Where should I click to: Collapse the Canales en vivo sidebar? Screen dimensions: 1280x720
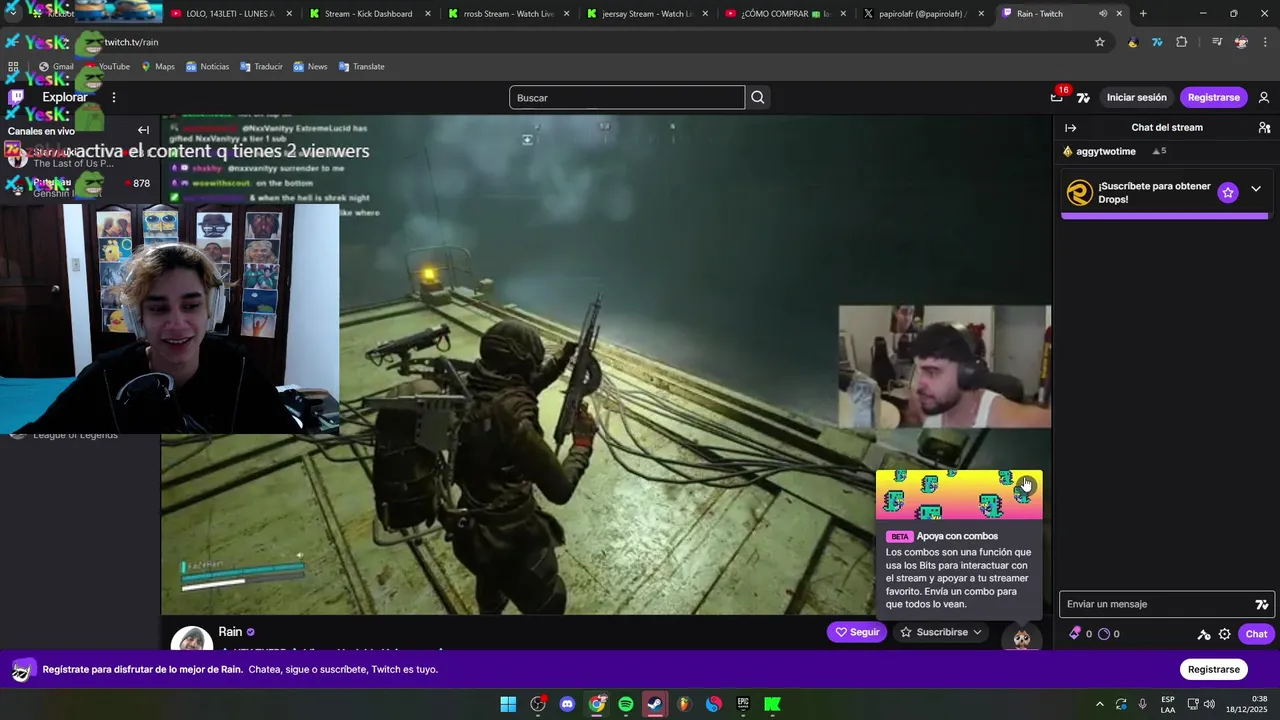pyautogui.click(x=143, y=130)
